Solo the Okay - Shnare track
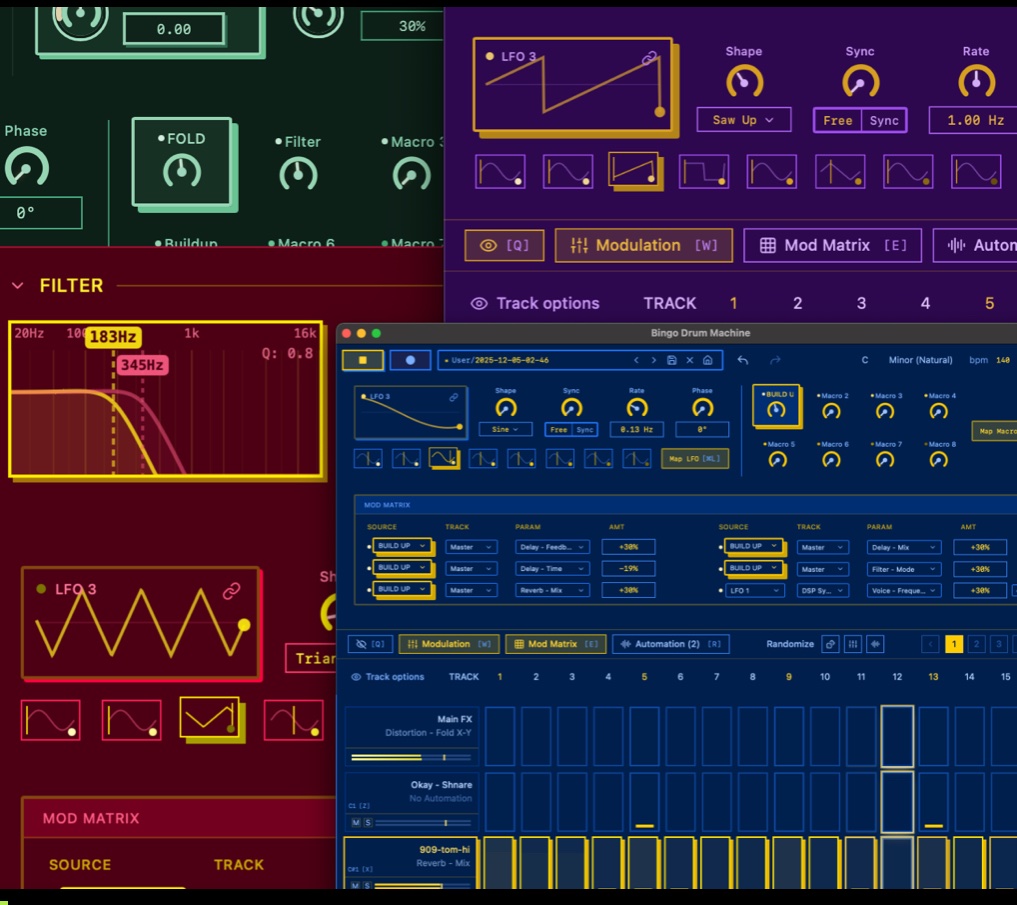The height and width of the screenshot is (905, 1017). (x=368, y=823)
